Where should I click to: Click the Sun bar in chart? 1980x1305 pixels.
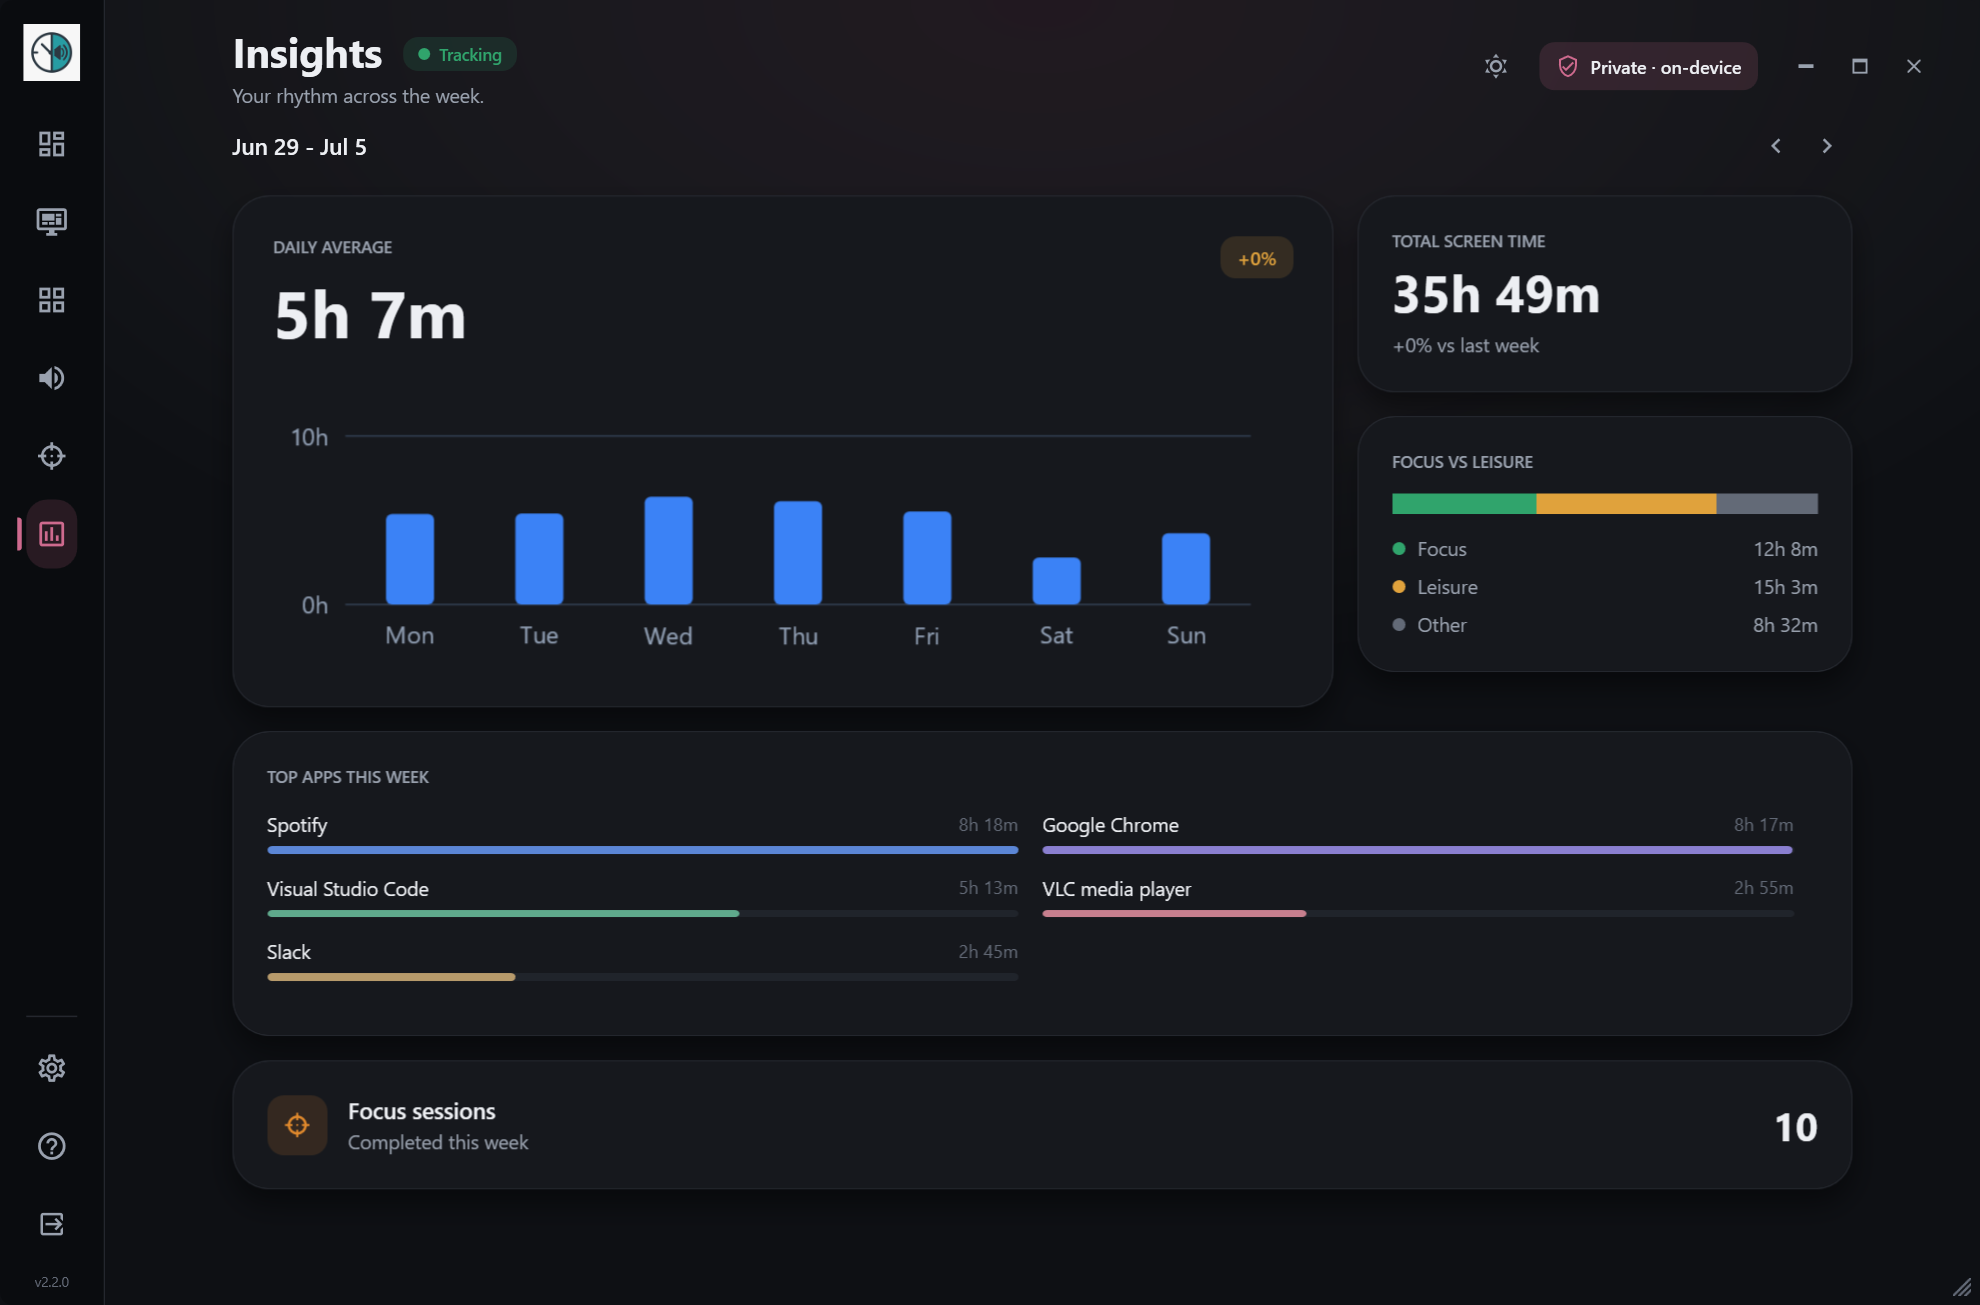(x=1186, y=569)
